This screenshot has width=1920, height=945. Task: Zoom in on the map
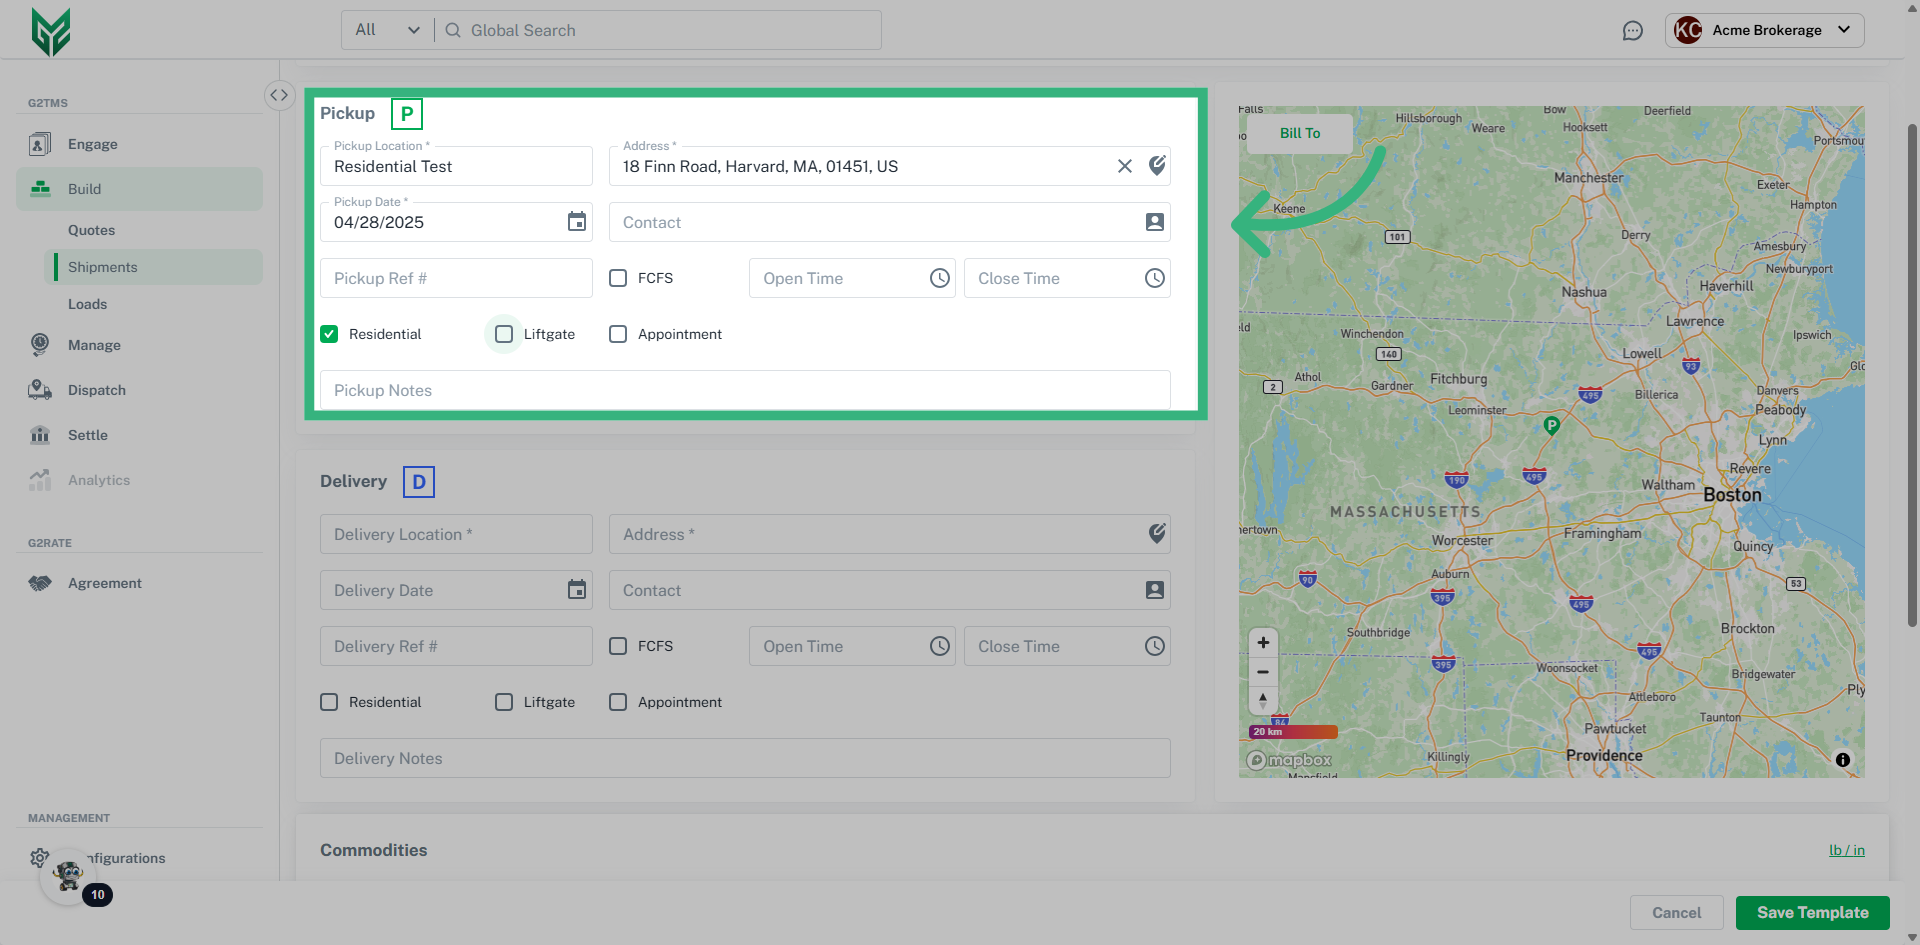1263,643
